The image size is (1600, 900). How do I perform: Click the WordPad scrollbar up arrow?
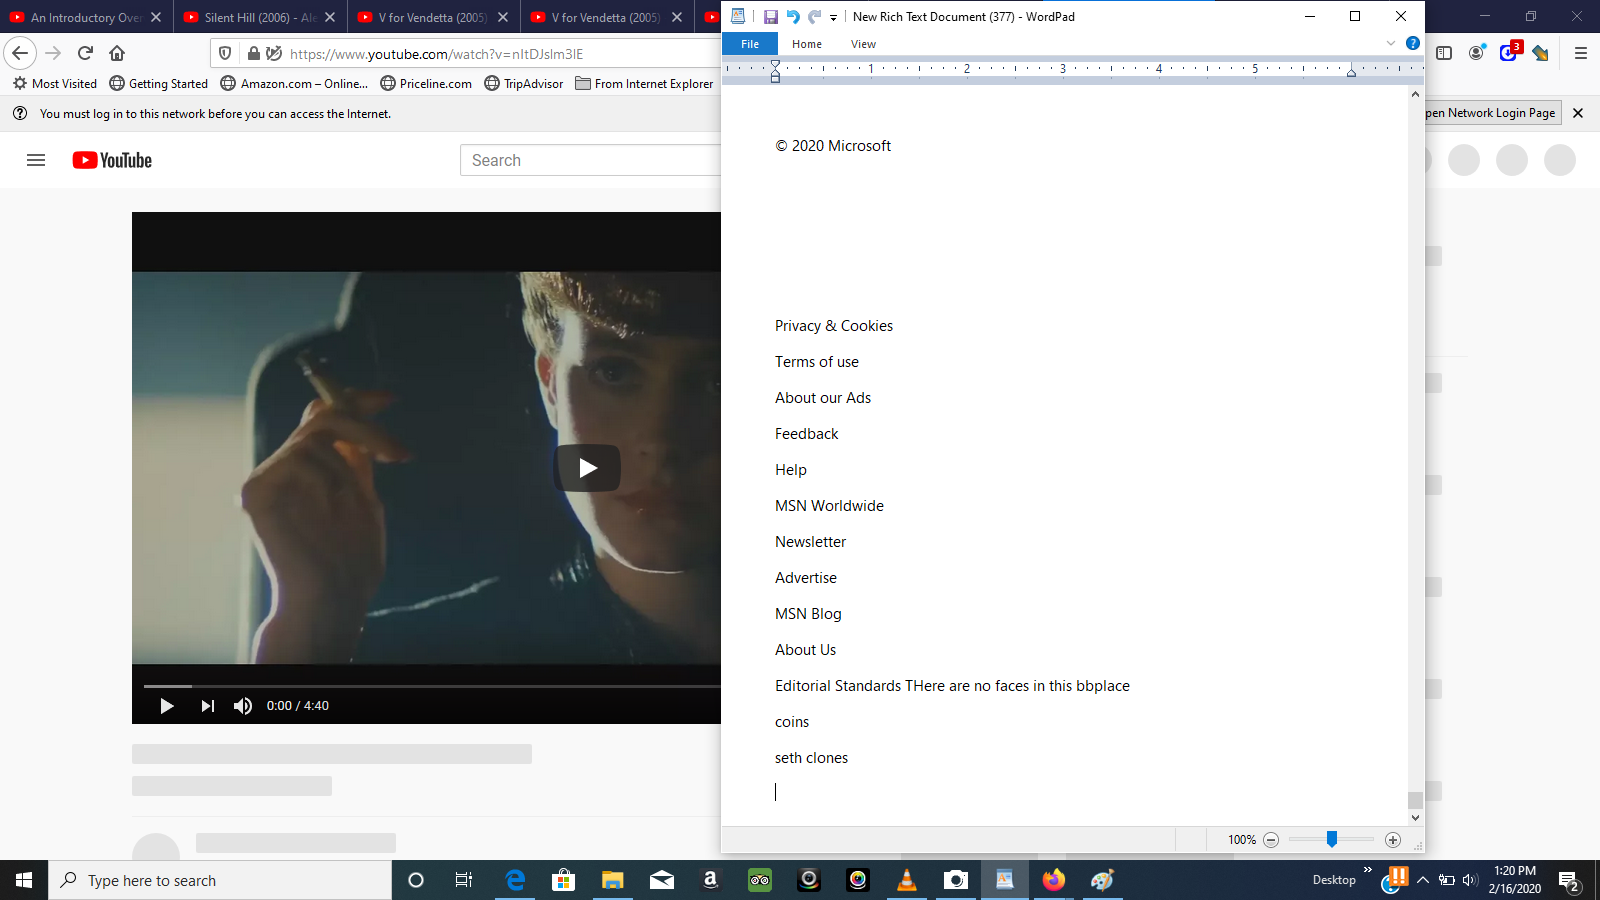point(1415,94)
